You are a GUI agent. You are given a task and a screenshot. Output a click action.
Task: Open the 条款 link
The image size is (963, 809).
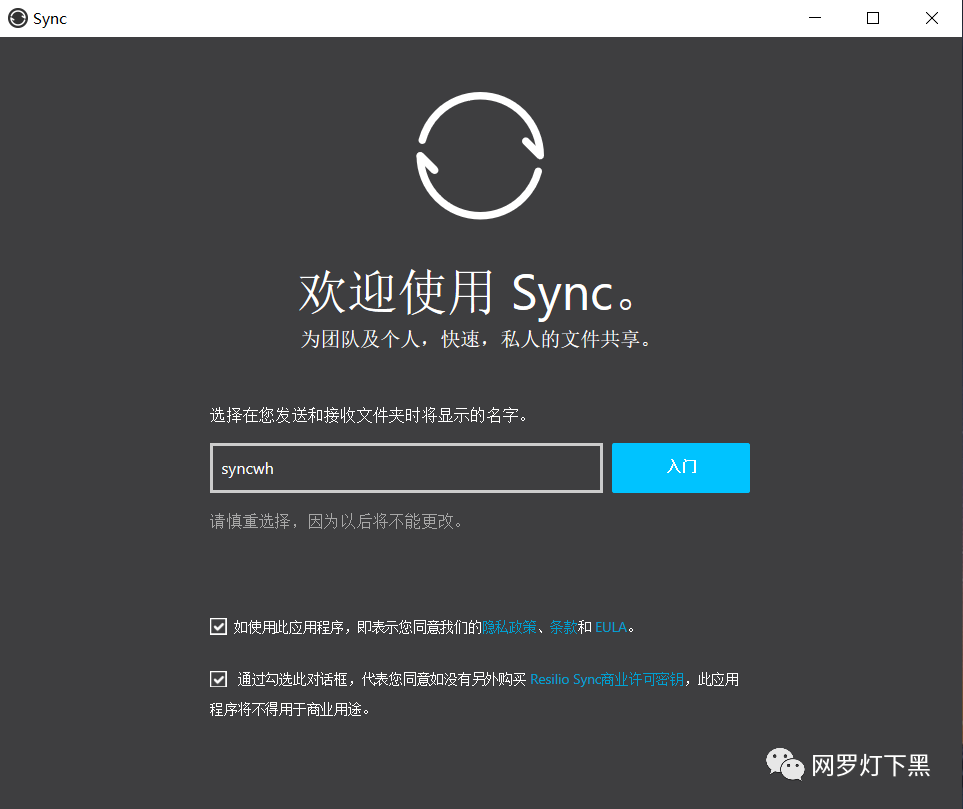pos(562,627)
